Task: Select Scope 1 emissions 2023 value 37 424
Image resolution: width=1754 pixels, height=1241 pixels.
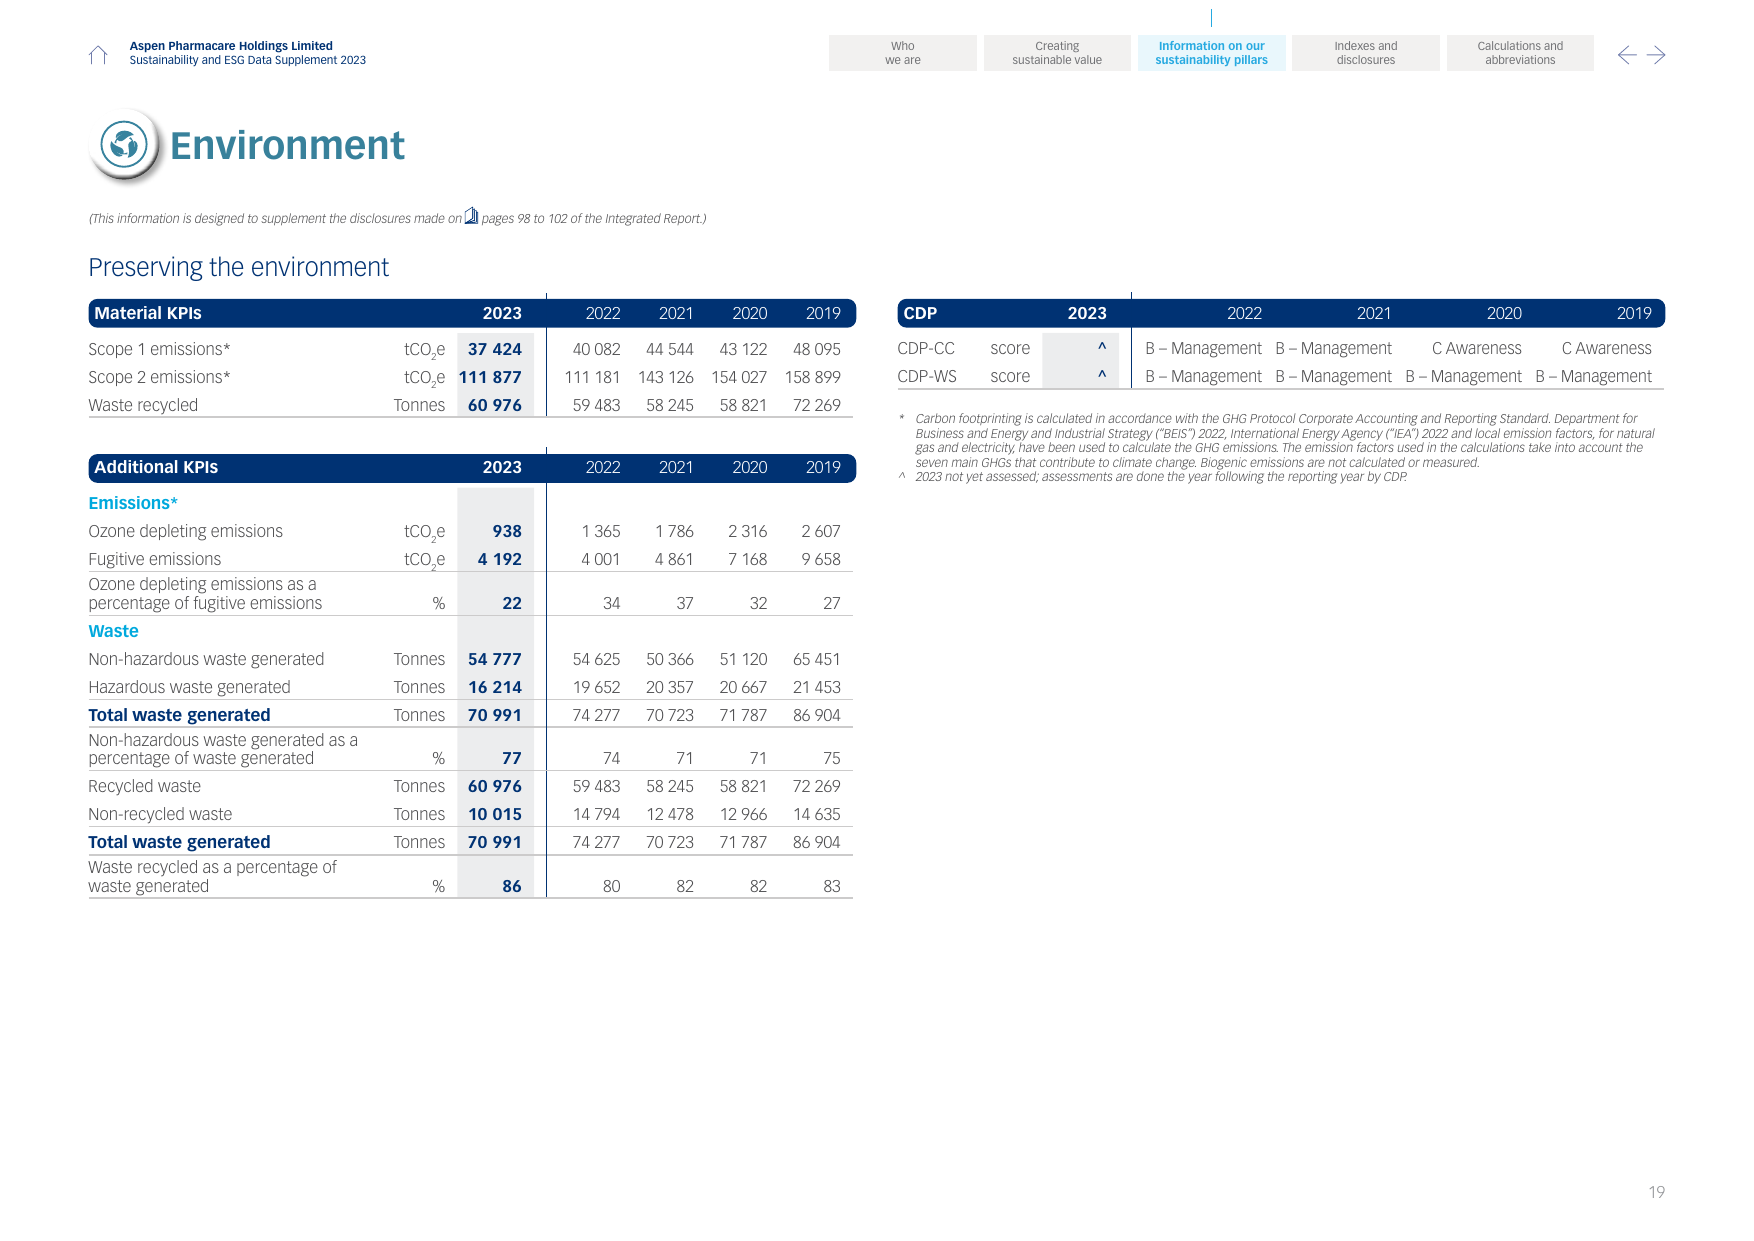Action: [495, 349]
